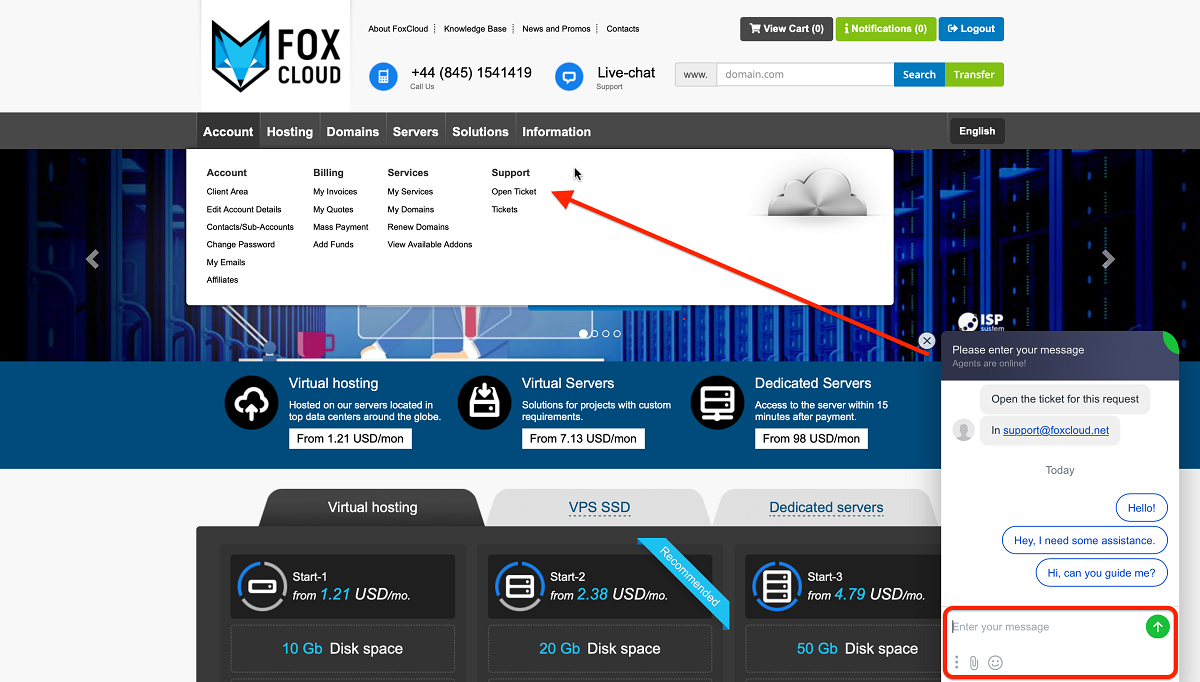The height and width of the screenshot is (682, 1200).
Task: Advance the banner with the right arrow
Action: 1107,259
